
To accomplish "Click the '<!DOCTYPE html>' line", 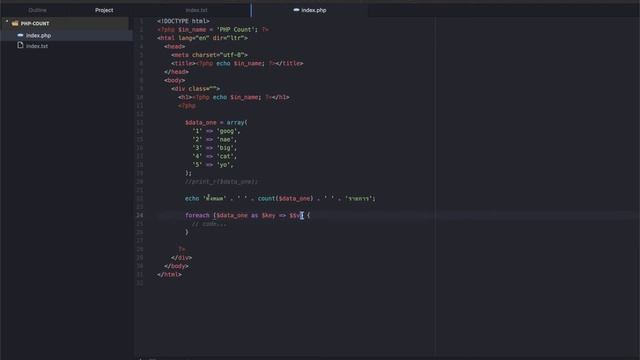I will point(183,21).
